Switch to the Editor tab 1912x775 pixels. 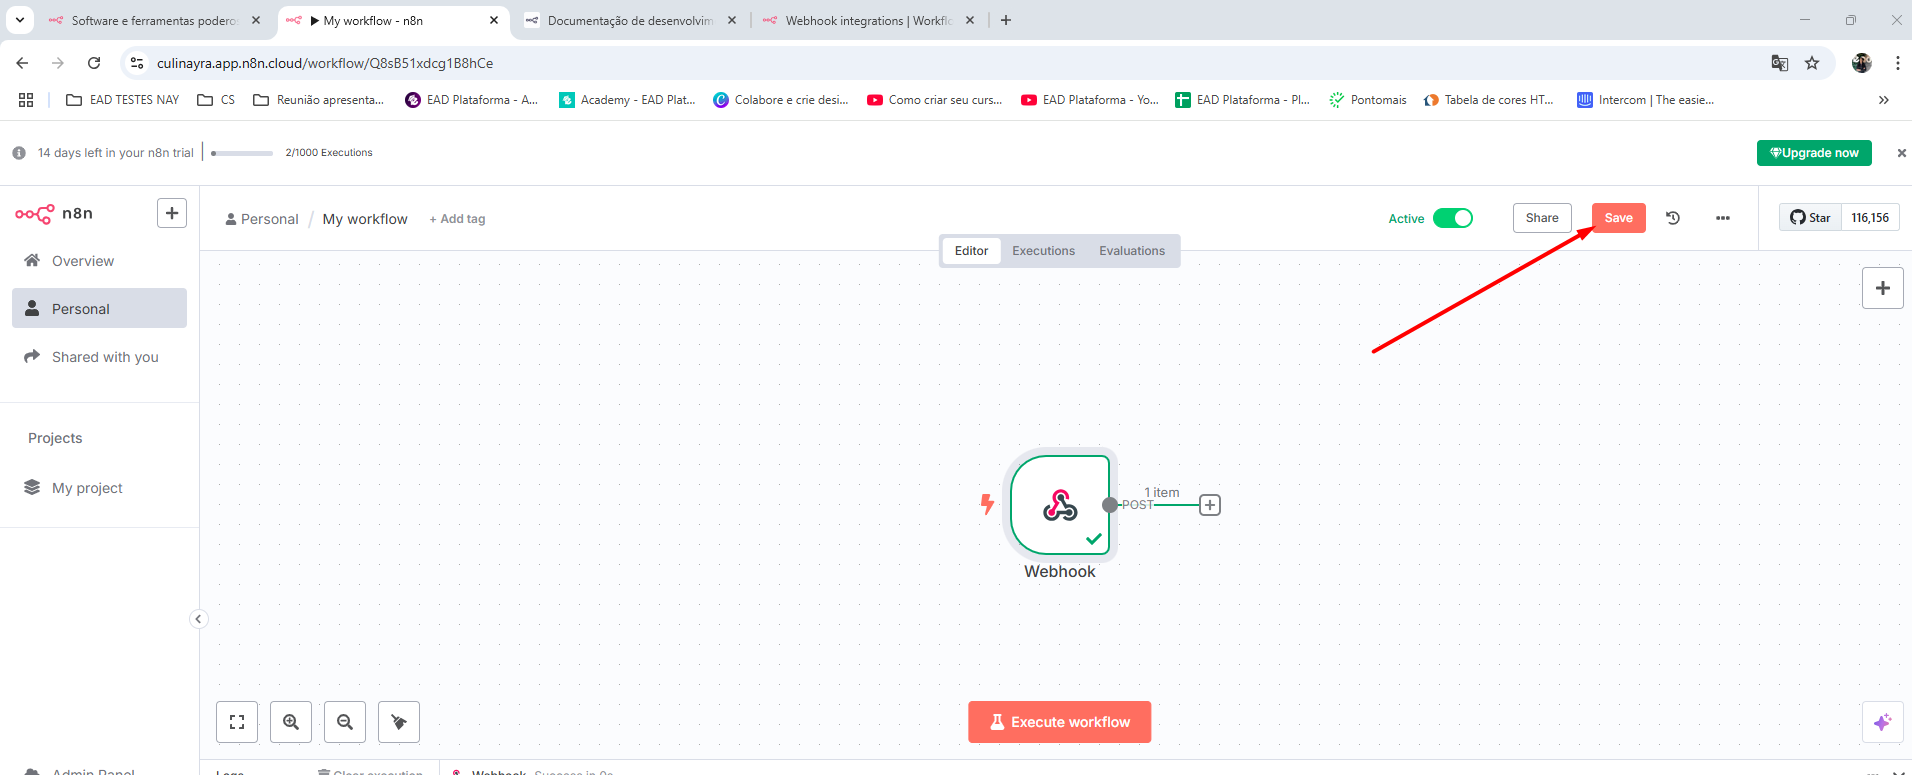click(971, 251)
